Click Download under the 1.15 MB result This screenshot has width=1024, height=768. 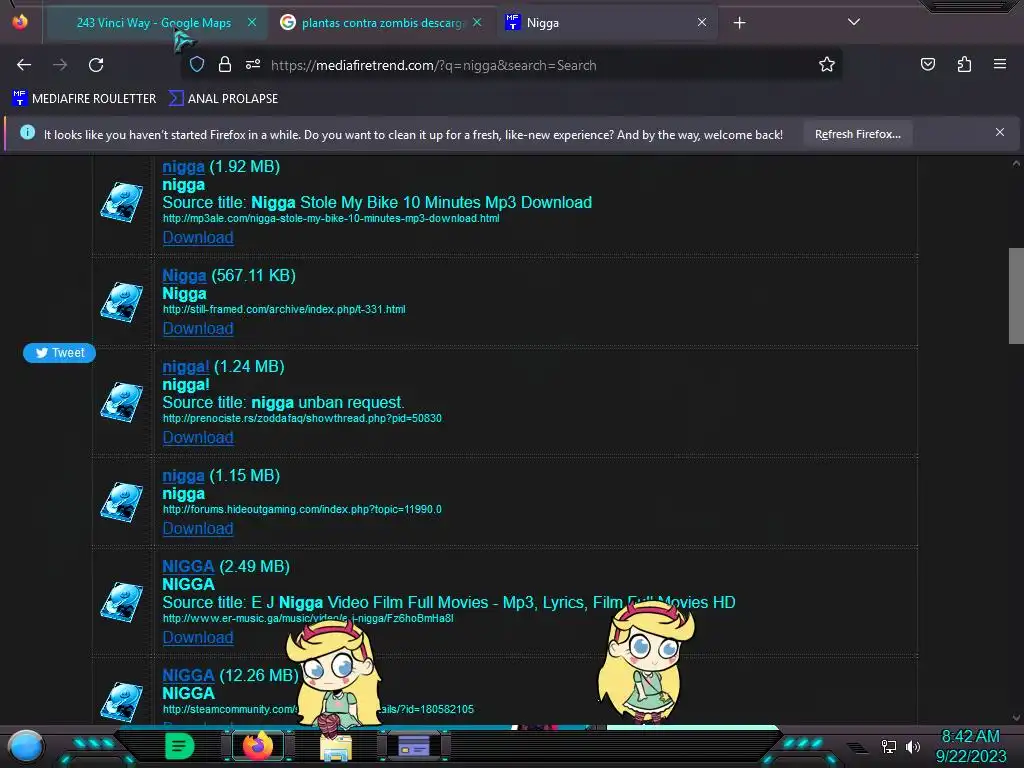(x=198, y=528)
